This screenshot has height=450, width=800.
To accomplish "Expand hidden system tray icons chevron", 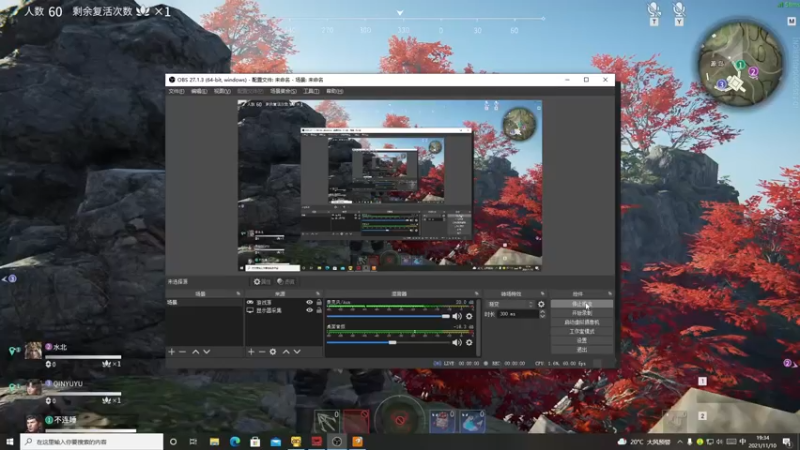I will (x=680, y=441).
